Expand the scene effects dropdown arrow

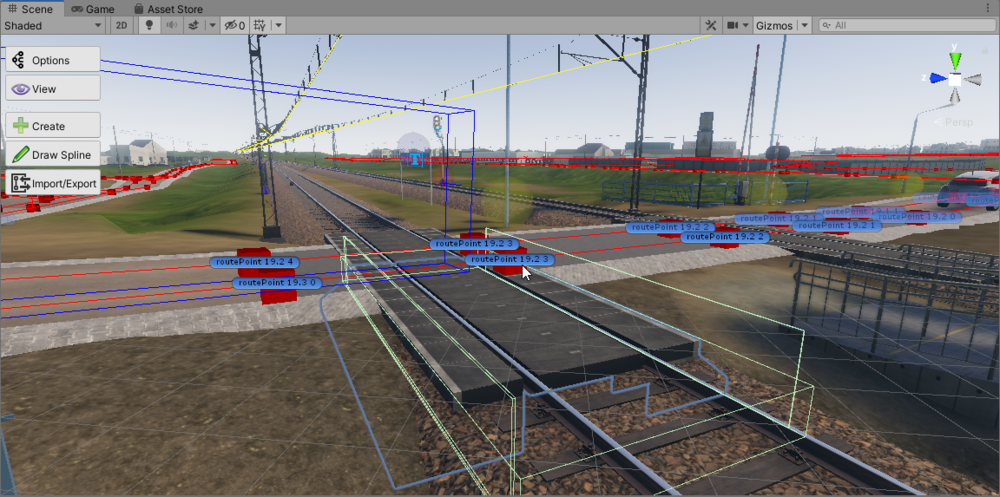pyautogui.click(x=212, y=26)
